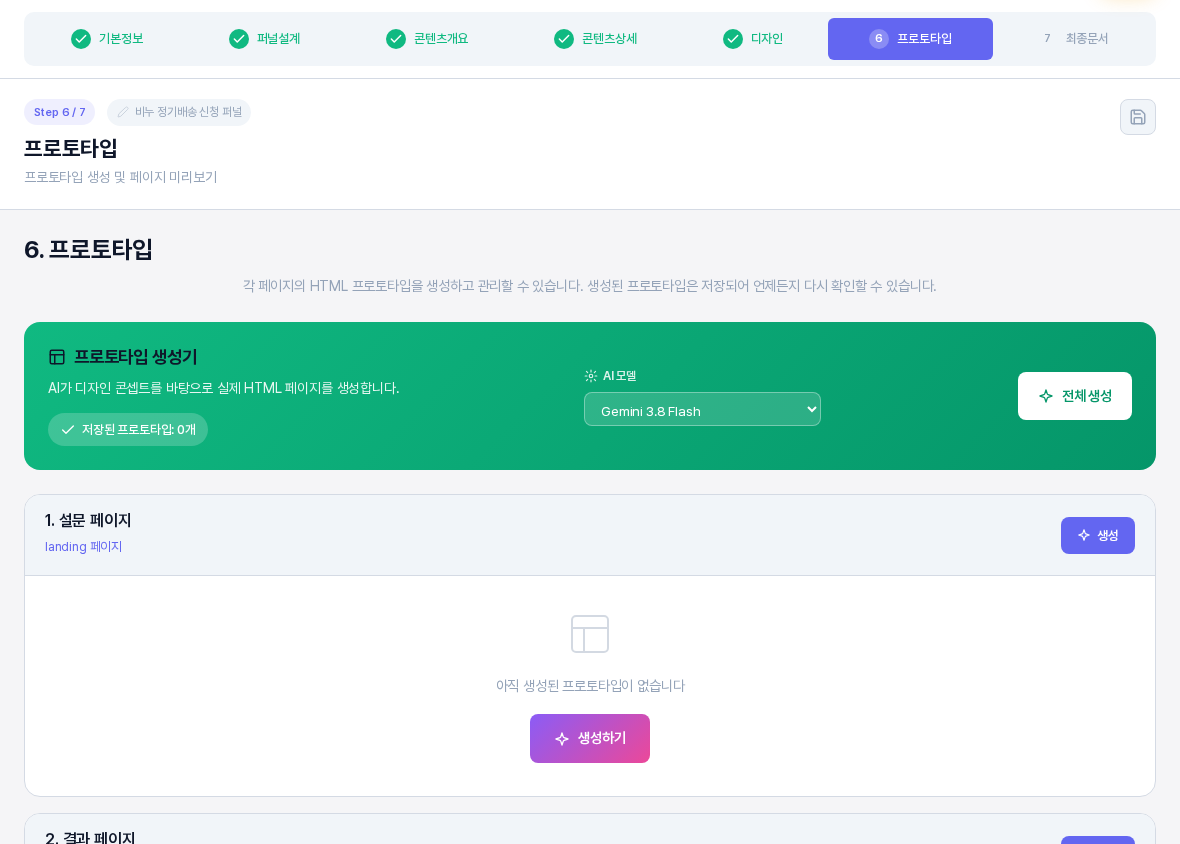Viewport: 1180px width, 844px height.
Task: Click the save (floppy disk) icon
Action: [1137, 117]
